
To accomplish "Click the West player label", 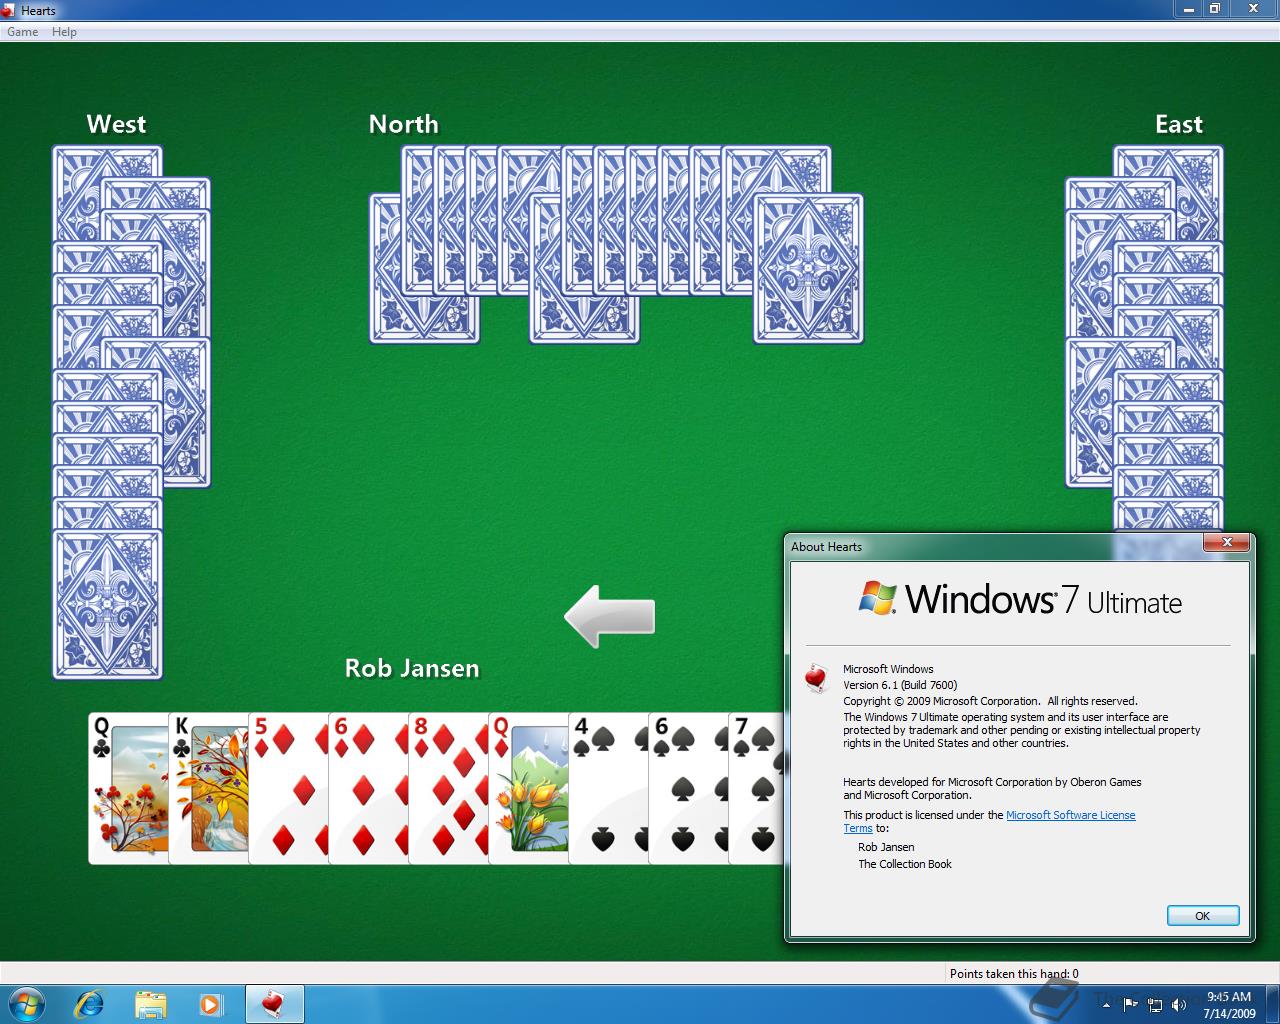I will 116,124.
